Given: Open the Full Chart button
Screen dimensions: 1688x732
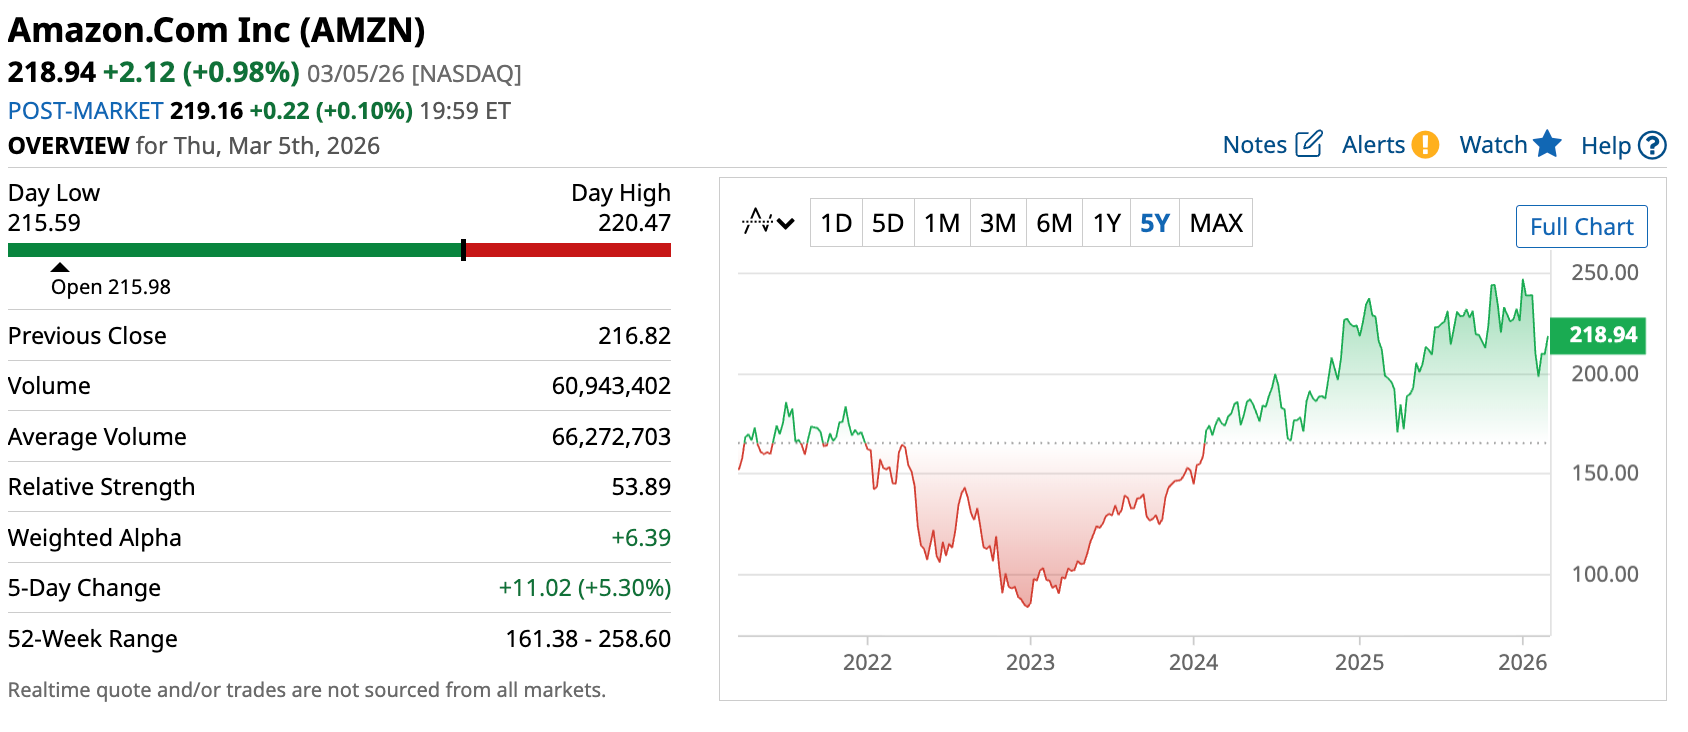Looking at the screenshot, I should [x=1581, y=227].
